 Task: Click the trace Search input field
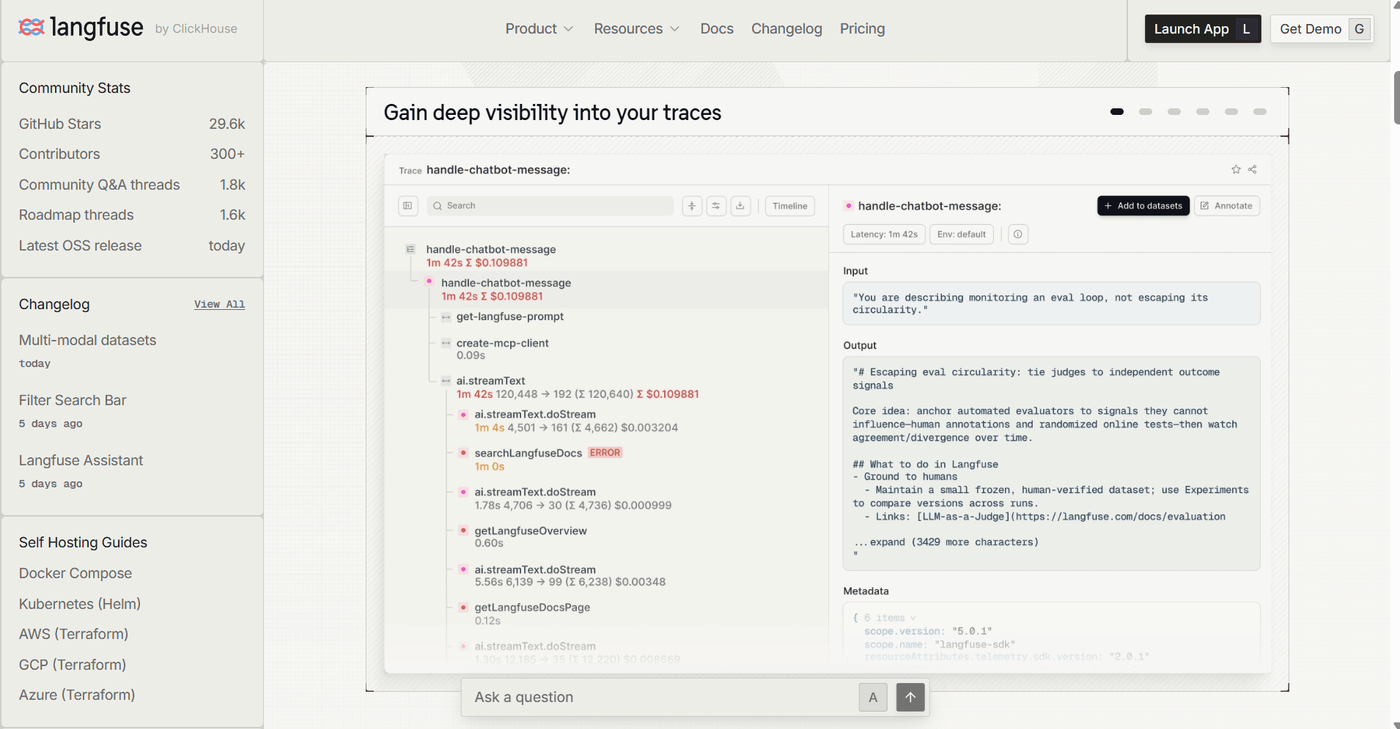click(x=550, y=206)
